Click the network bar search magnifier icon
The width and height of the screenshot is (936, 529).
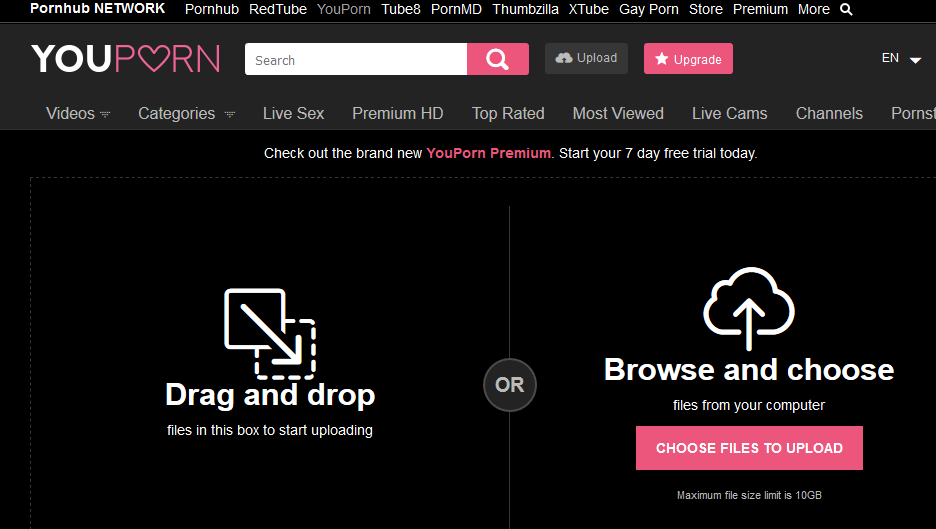[846, 10]
